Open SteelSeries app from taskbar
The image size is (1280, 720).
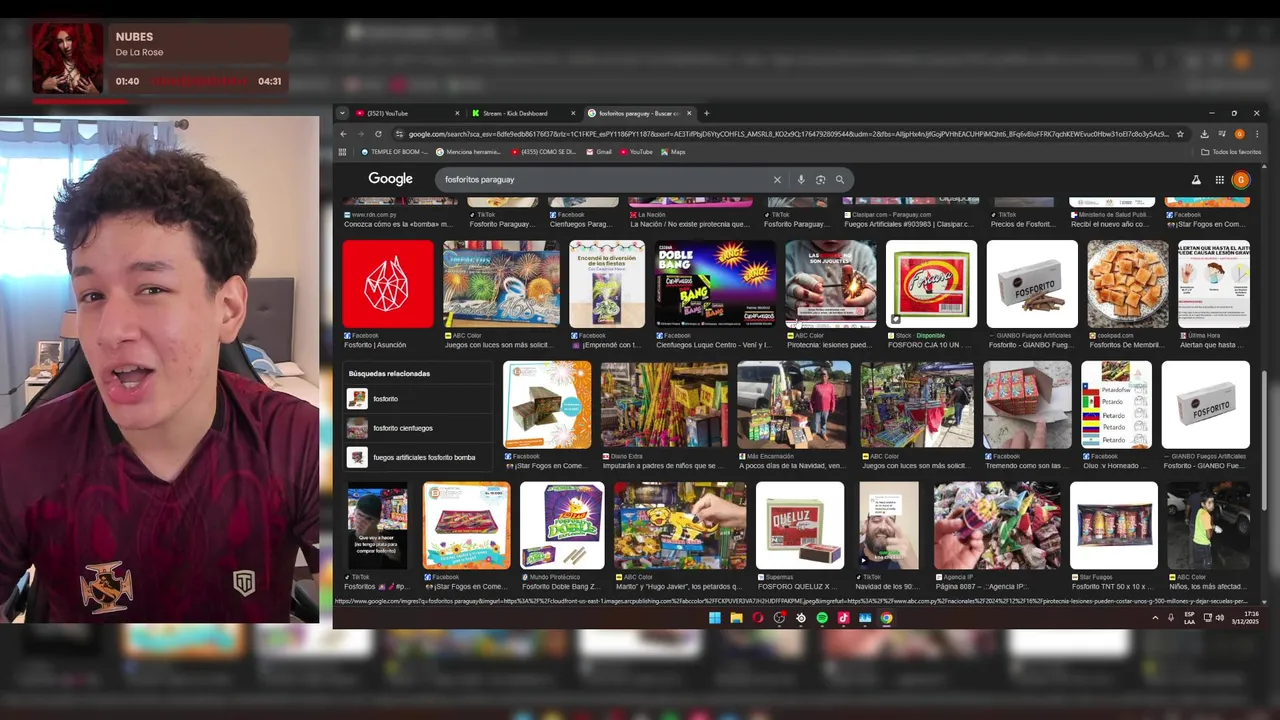point(801,618)
